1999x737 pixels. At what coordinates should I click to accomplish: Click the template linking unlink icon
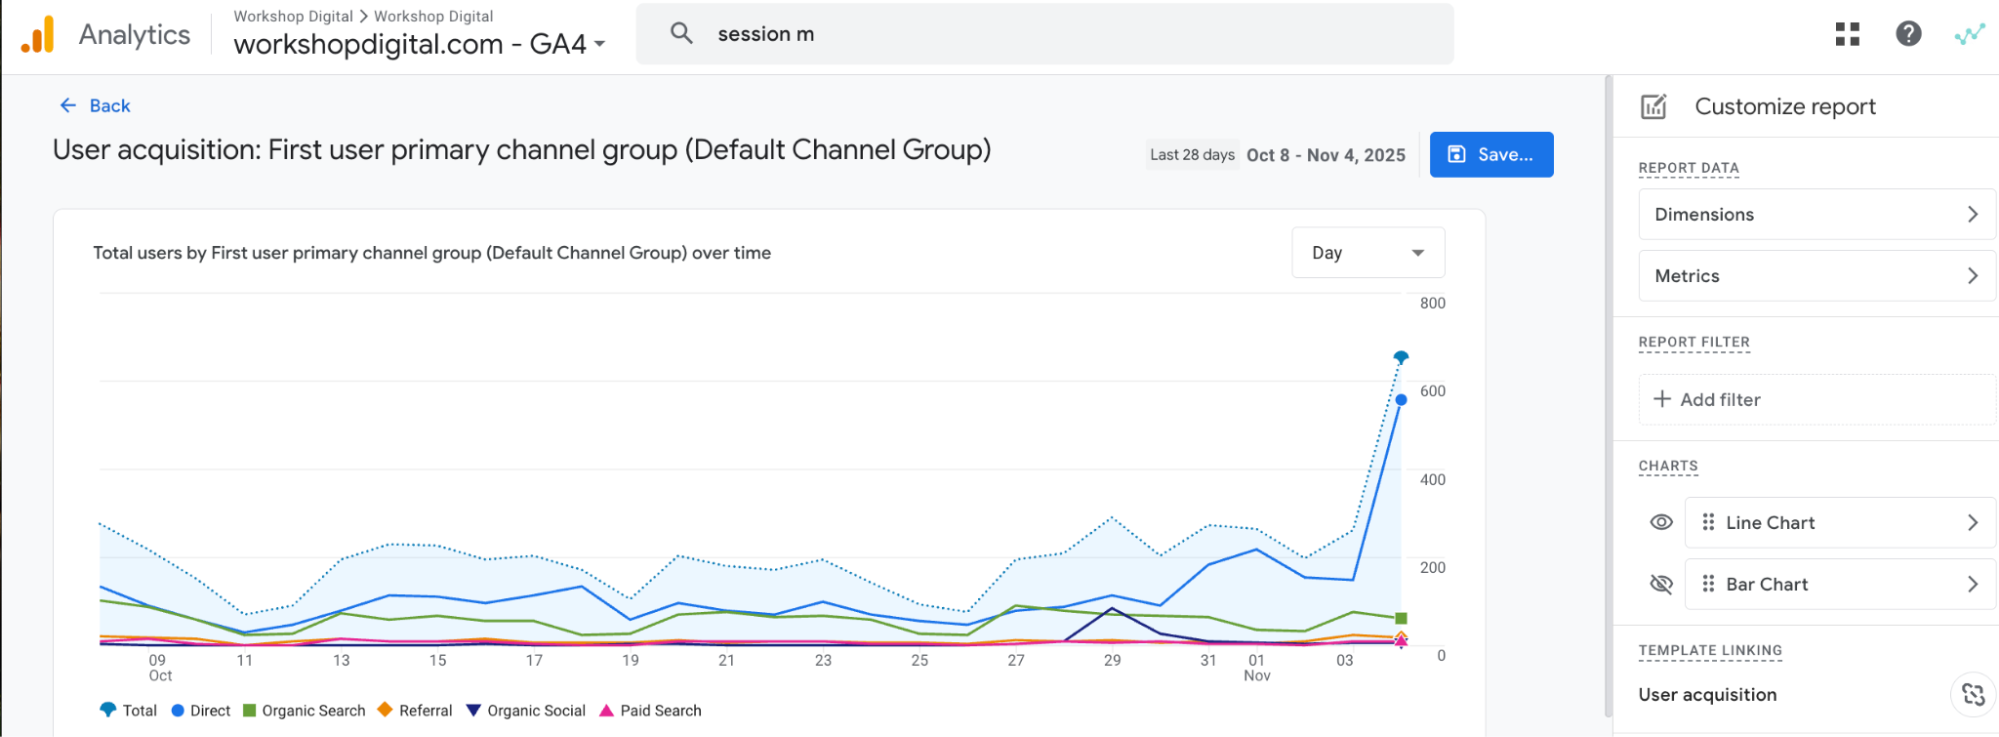pyautogui.click(x=1972, y=694)
